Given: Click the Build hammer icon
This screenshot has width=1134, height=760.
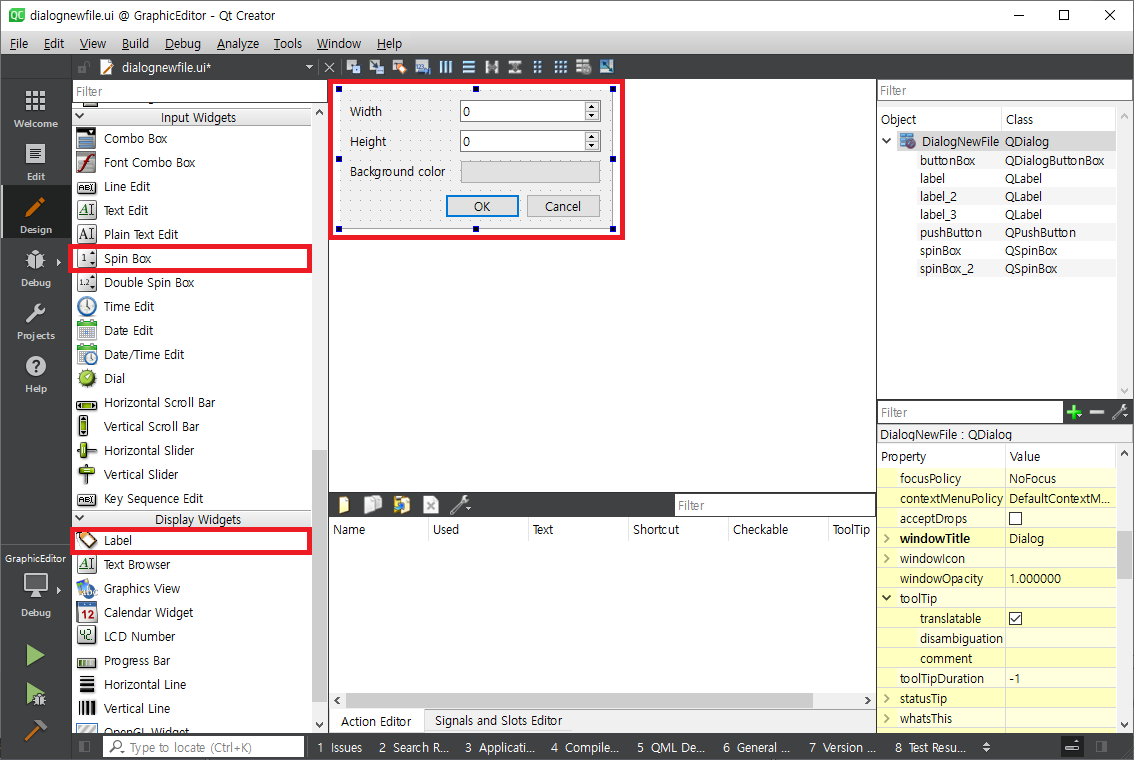Looking at the screenshot, I should 35,730.
